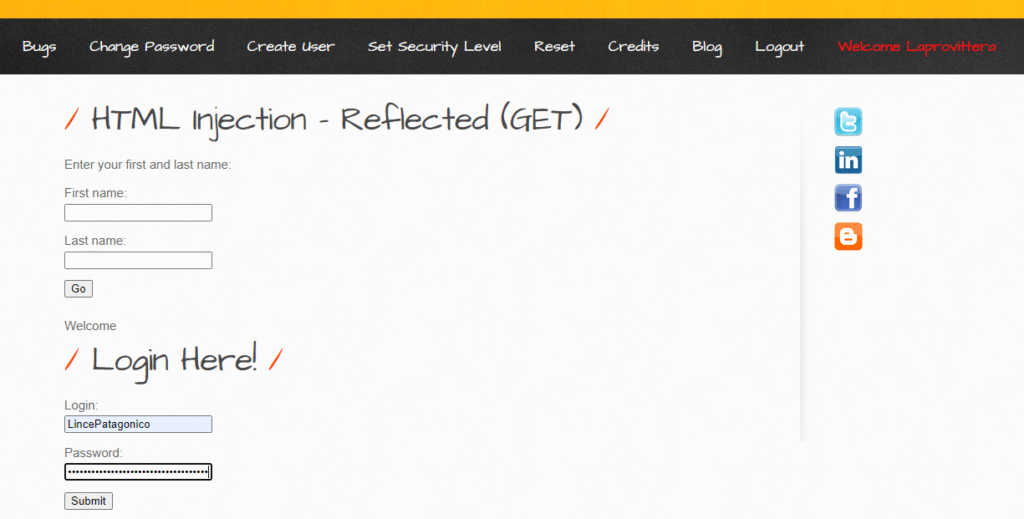The height and width of the screenshot is (519, 1024).
Task: Click into the Password field
Action: 138,472
